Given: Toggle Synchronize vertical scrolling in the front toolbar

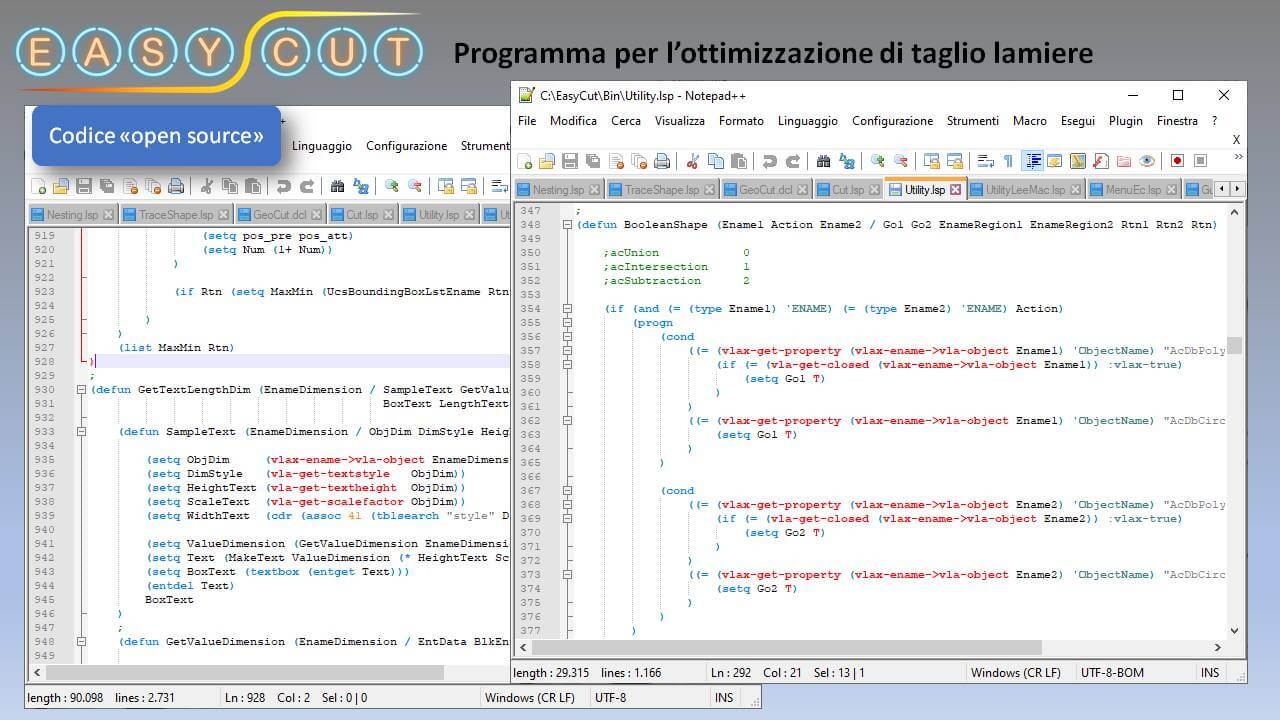Looking at the screenshot, I should 932,161.
